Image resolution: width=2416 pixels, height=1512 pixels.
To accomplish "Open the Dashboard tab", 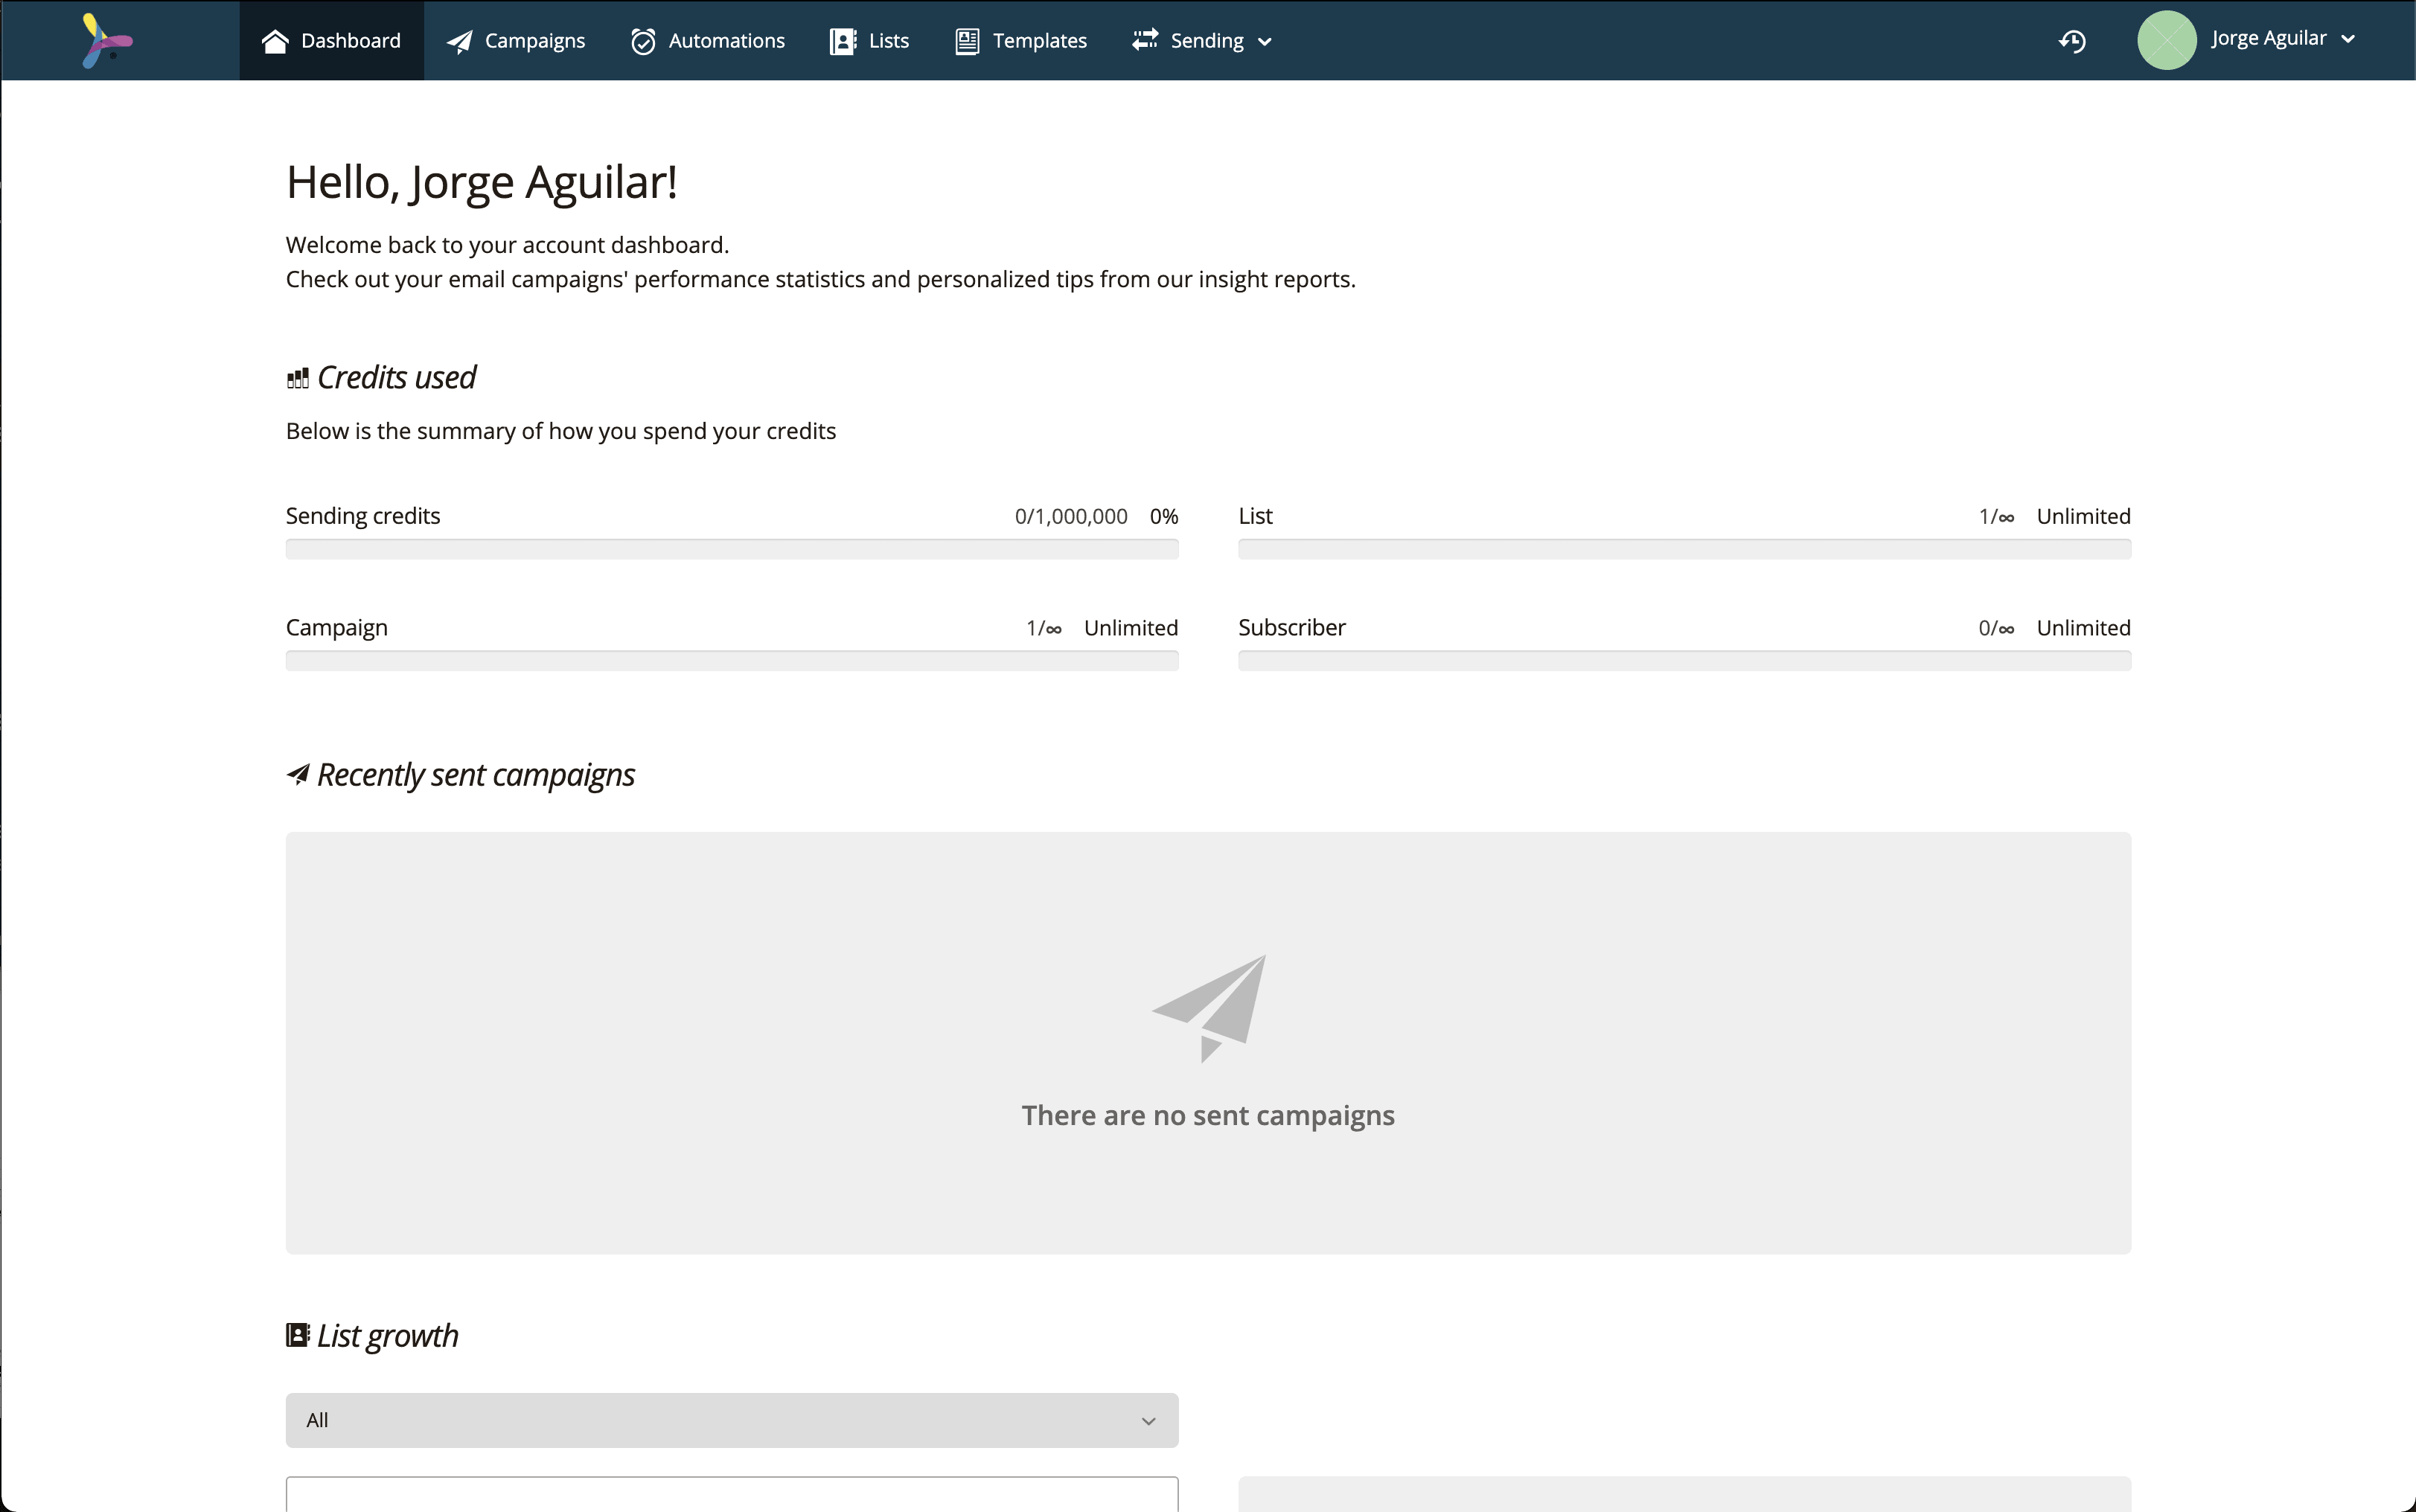I will [x=332, y=40].
